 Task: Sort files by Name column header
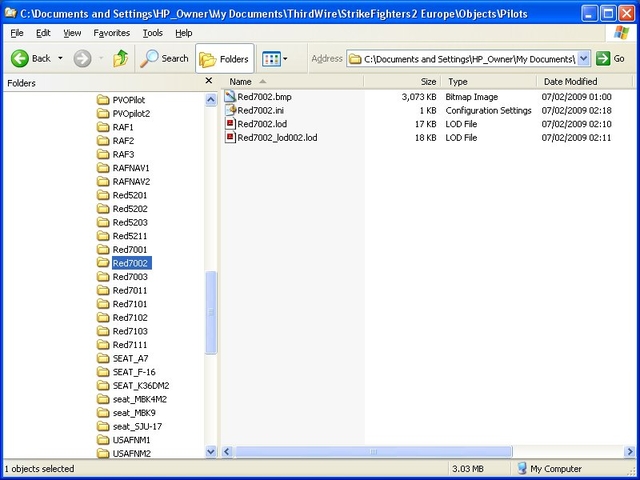[292, 82]
